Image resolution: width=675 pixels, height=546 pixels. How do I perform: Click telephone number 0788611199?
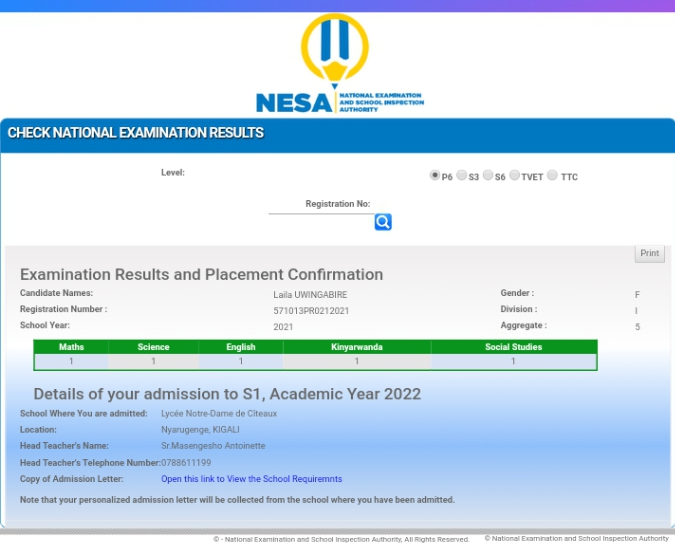tap(186, 463)
